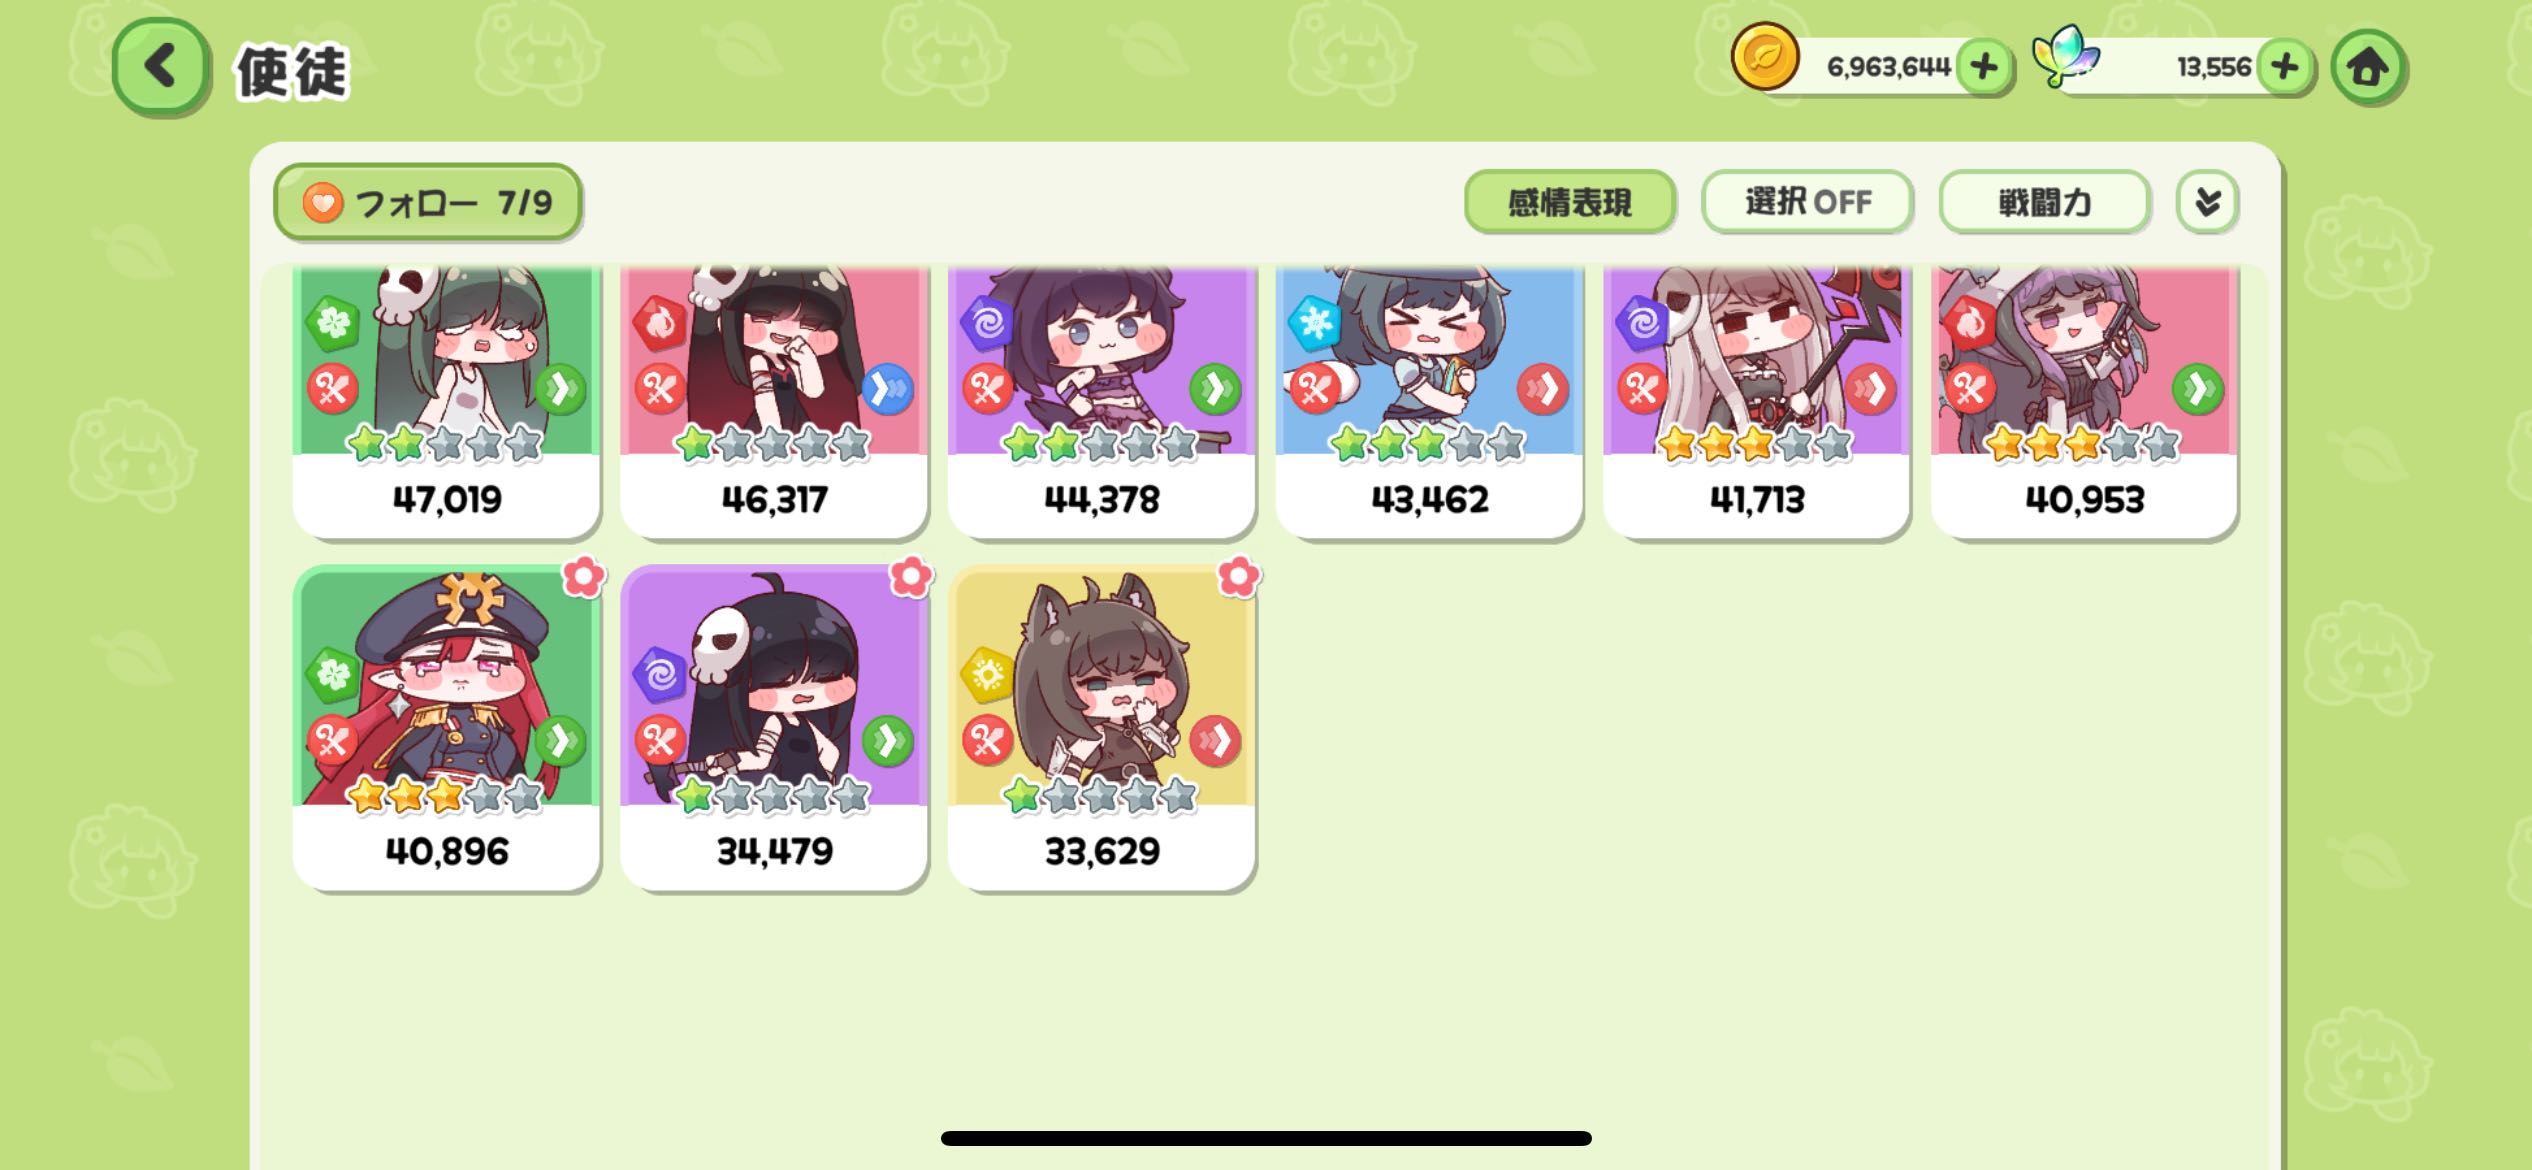This screenshot has width=2532, height=1170.
Task: Open the apostle card with 44,378 power
Action: point(1102,400)
